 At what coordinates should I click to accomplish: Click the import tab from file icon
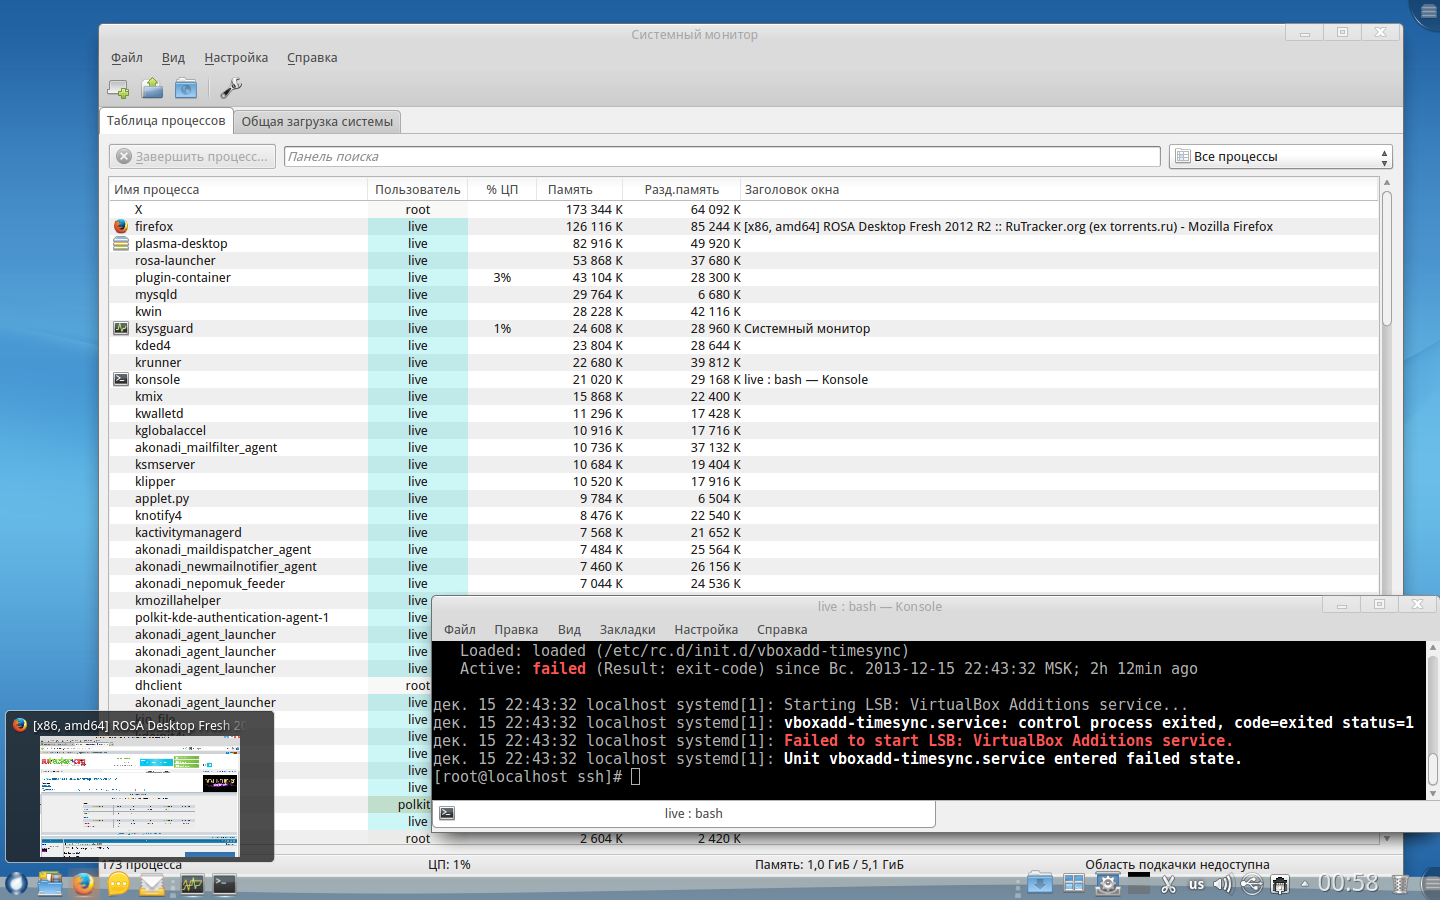(152, 88)
